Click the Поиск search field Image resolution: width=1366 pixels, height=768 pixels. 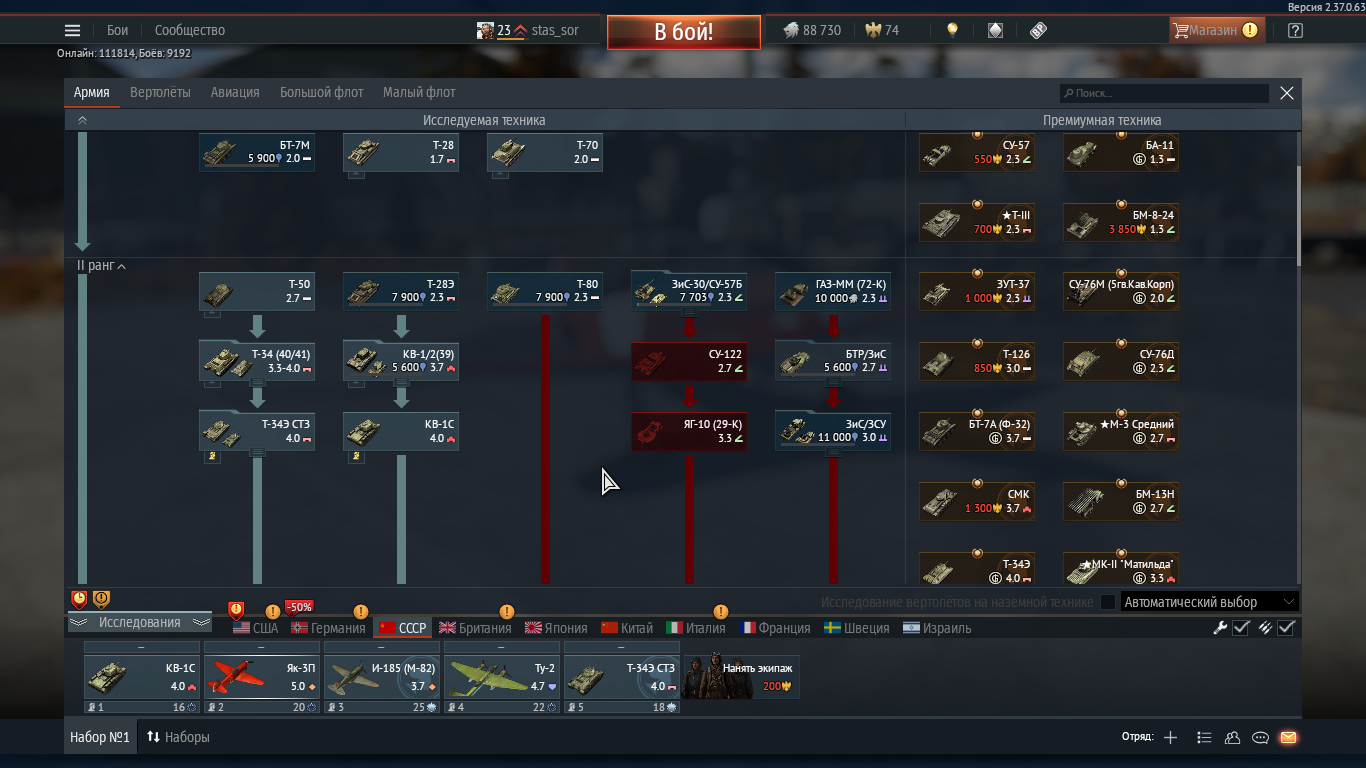pyautogui.click(x=1164, y=93)
